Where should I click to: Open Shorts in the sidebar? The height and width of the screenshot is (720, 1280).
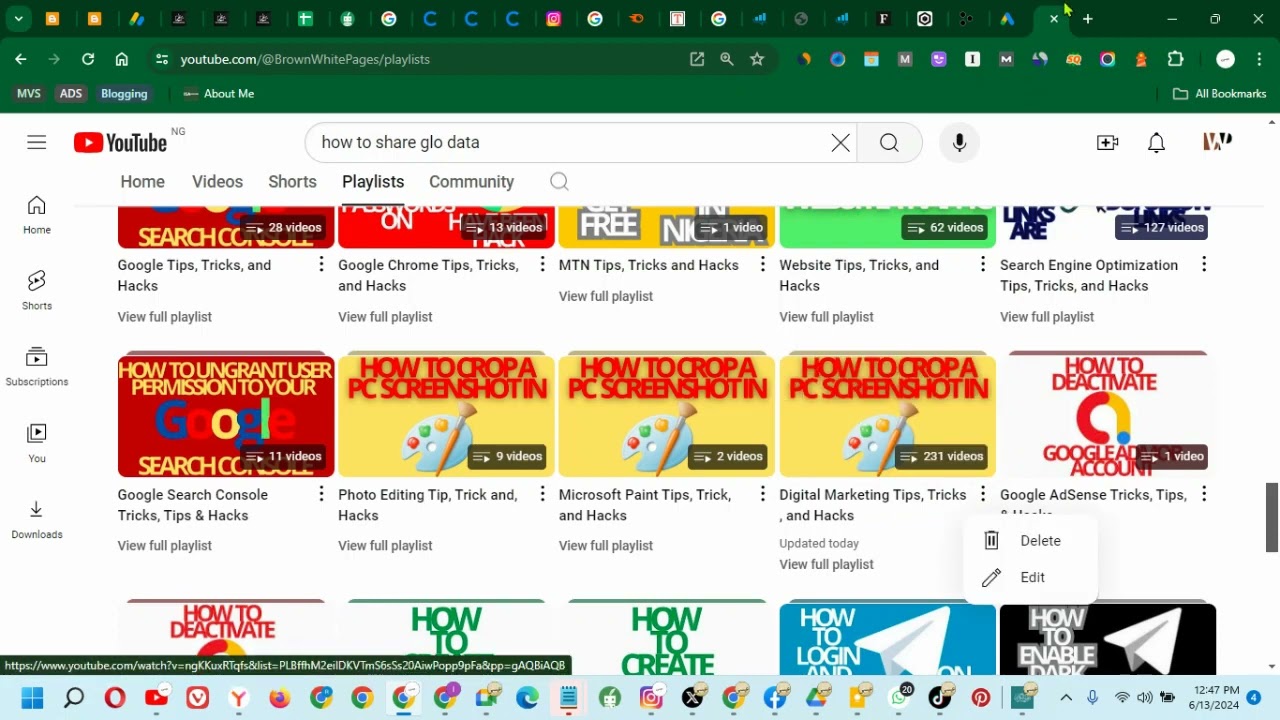tap(37, 291)
